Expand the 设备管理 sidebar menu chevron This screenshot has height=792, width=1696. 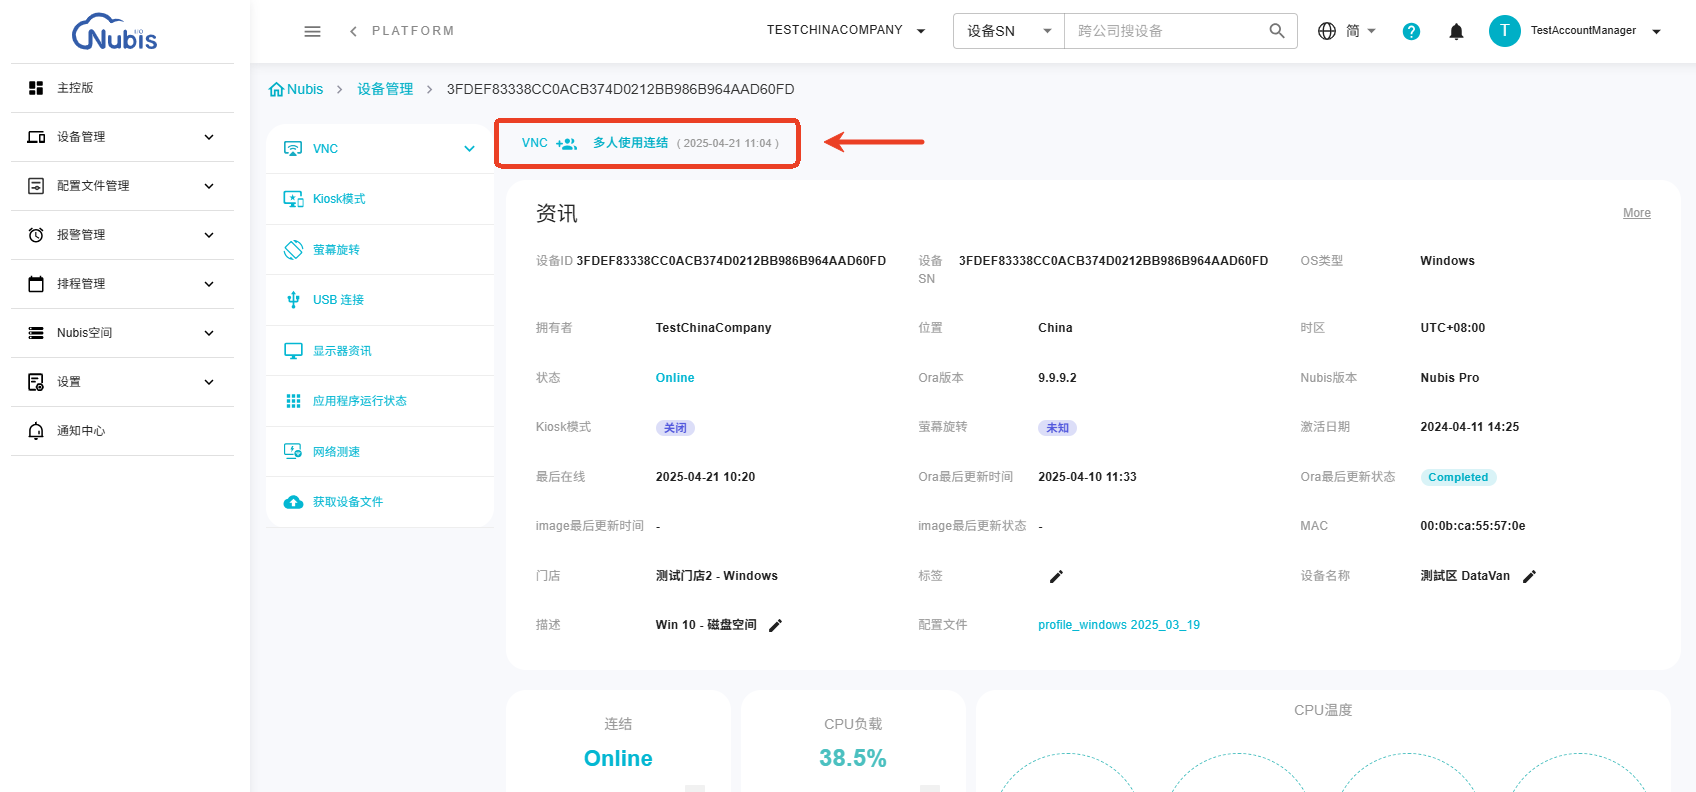pyautogui.click(x=209, y=137)
